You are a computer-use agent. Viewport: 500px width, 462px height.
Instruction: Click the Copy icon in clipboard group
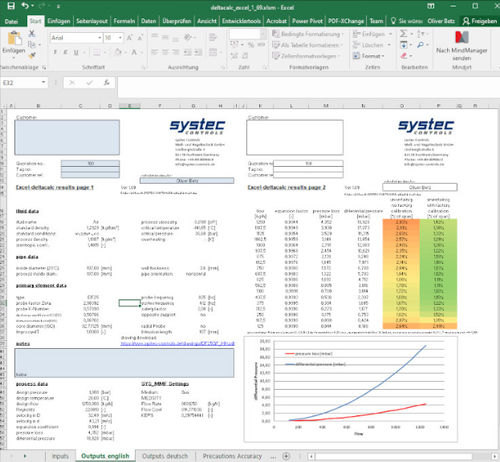coord(32,44)
